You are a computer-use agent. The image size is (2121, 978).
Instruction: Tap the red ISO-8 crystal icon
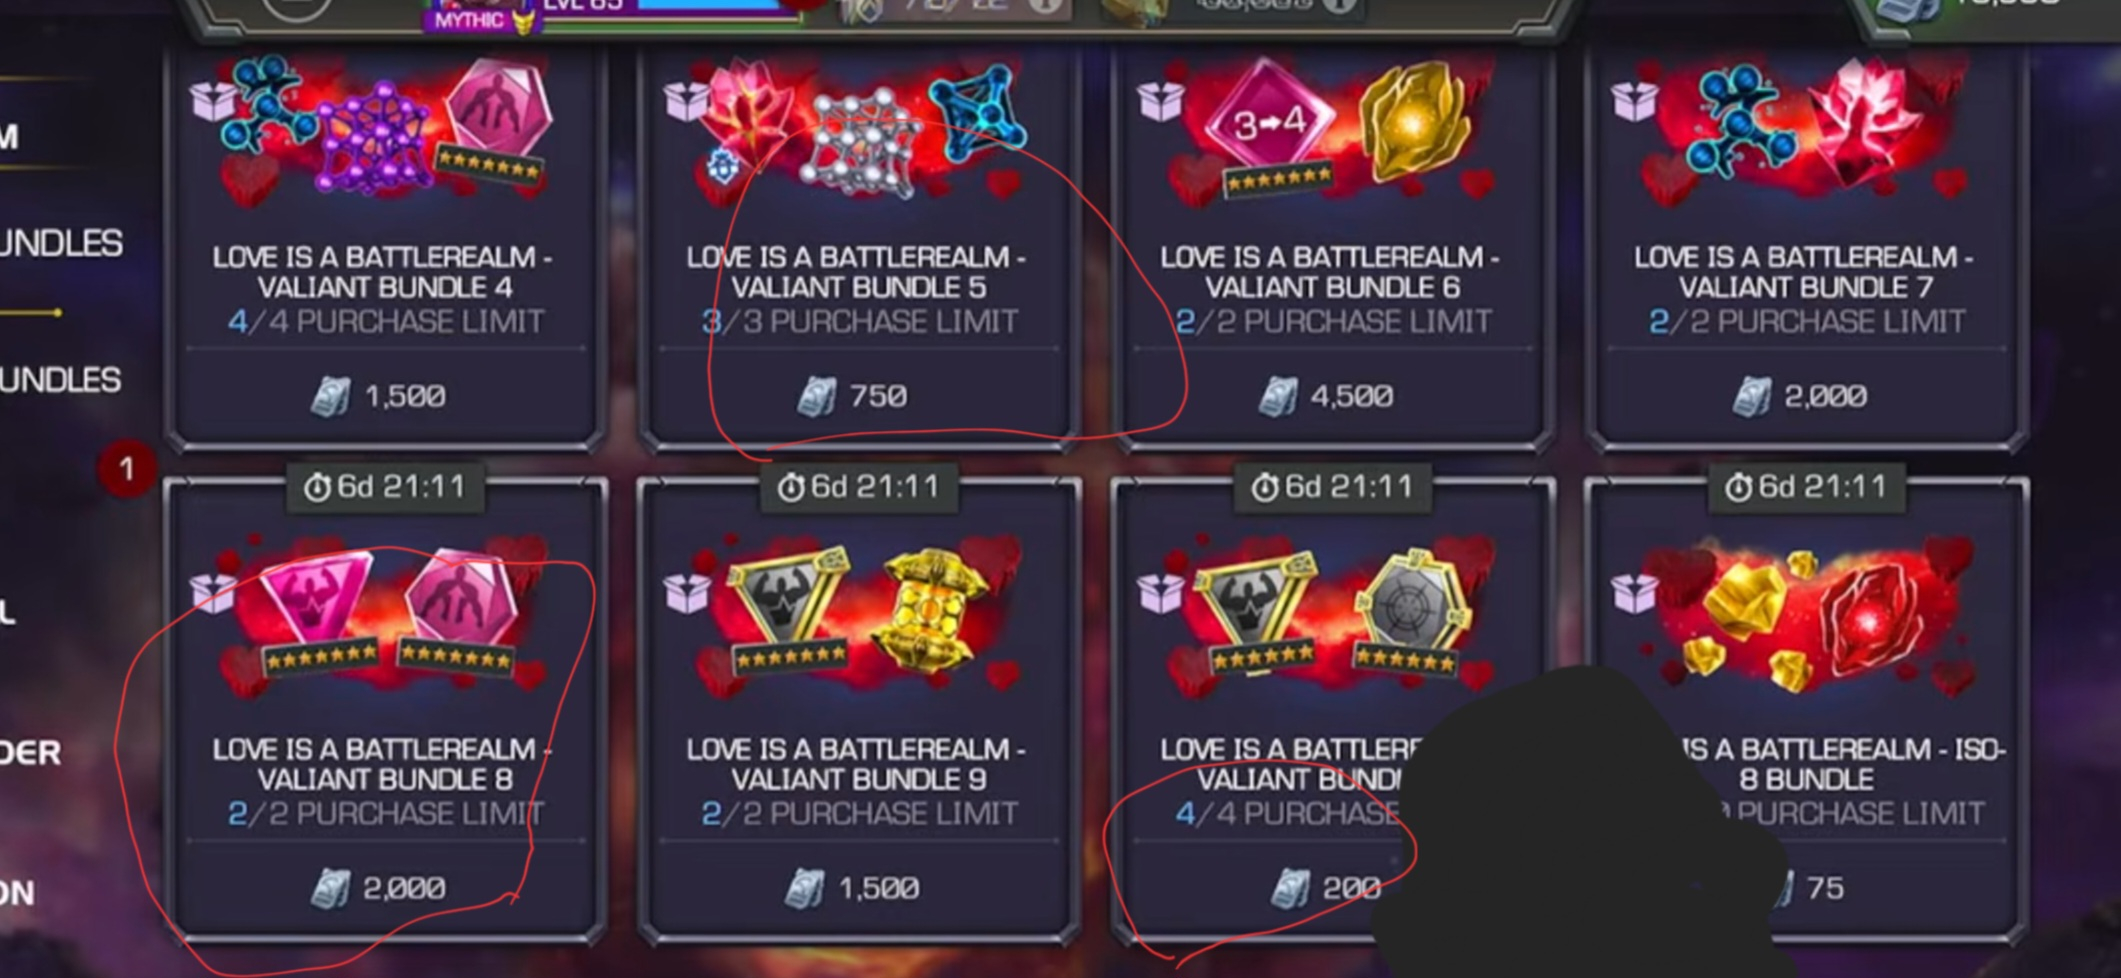click(x=1868, y=620)
